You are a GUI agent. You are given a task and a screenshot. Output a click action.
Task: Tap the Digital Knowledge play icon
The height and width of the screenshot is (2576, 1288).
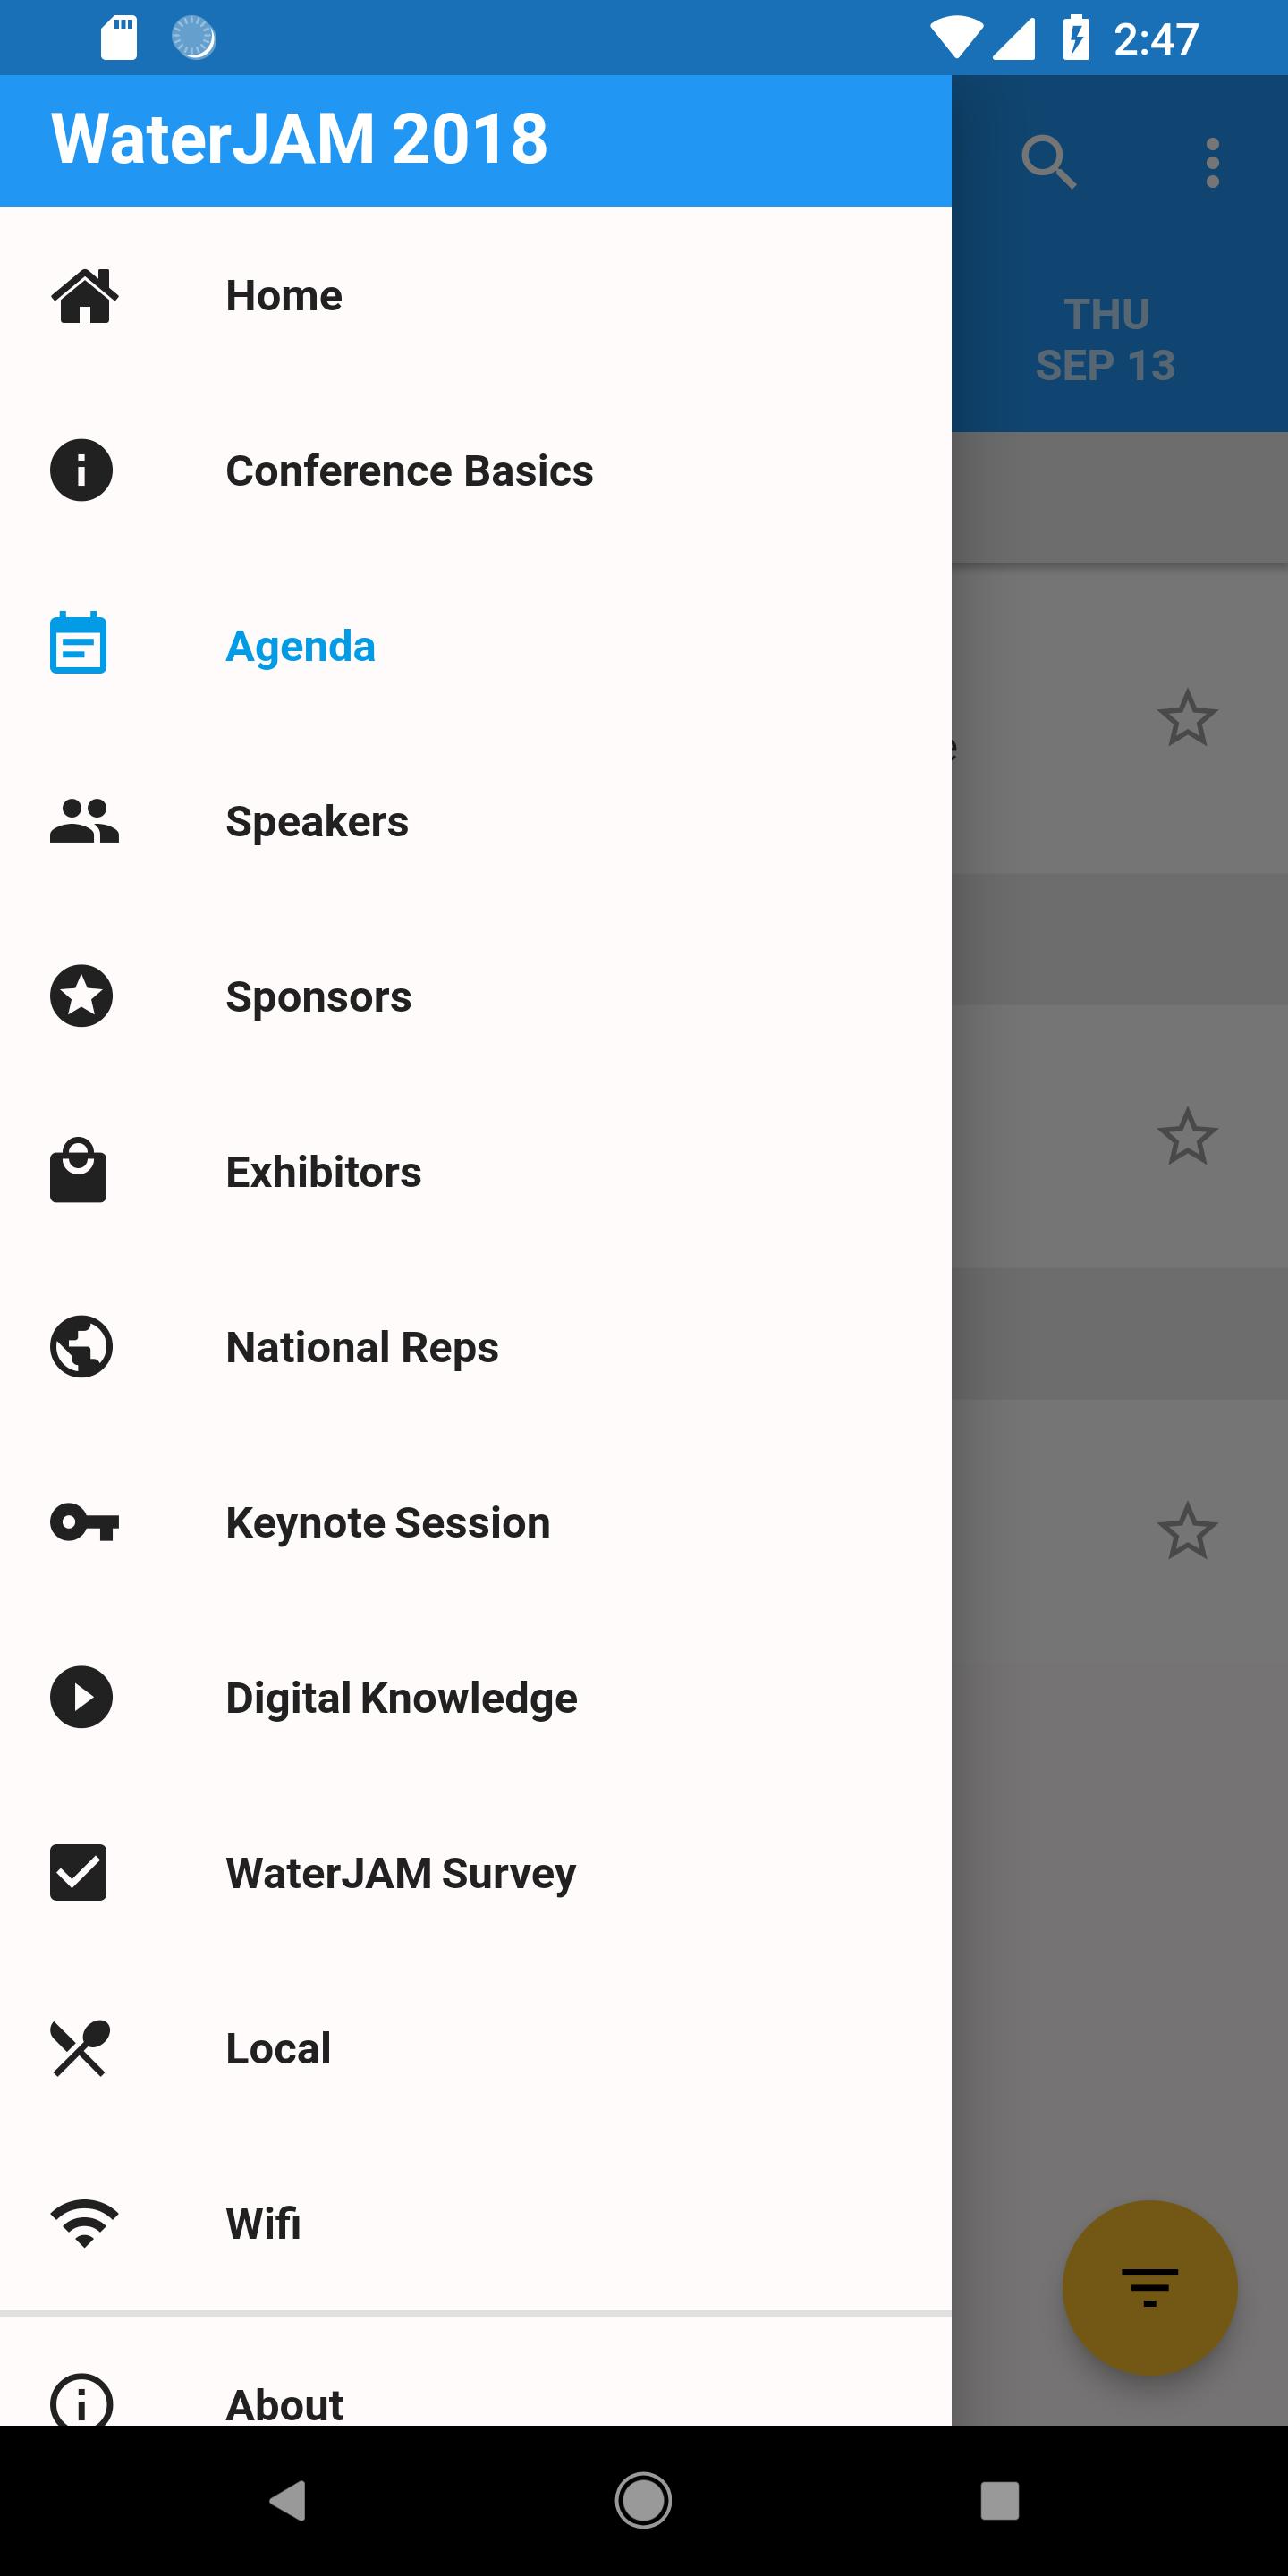tap(81, 1697)
